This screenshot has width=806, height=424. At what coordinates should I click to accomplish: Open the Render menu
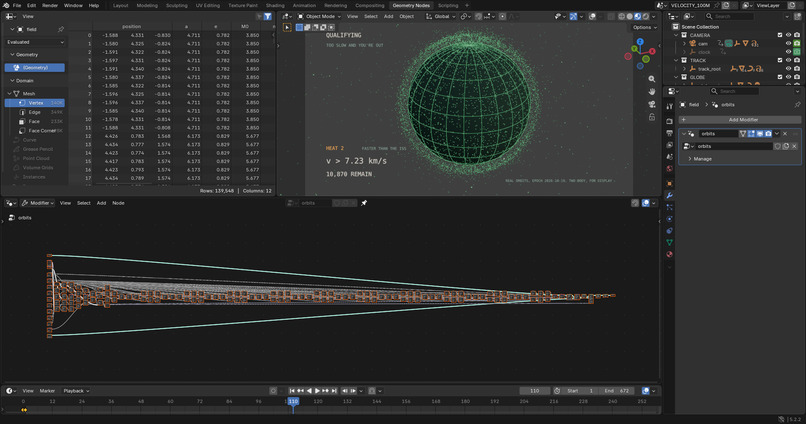click(50, 5)
